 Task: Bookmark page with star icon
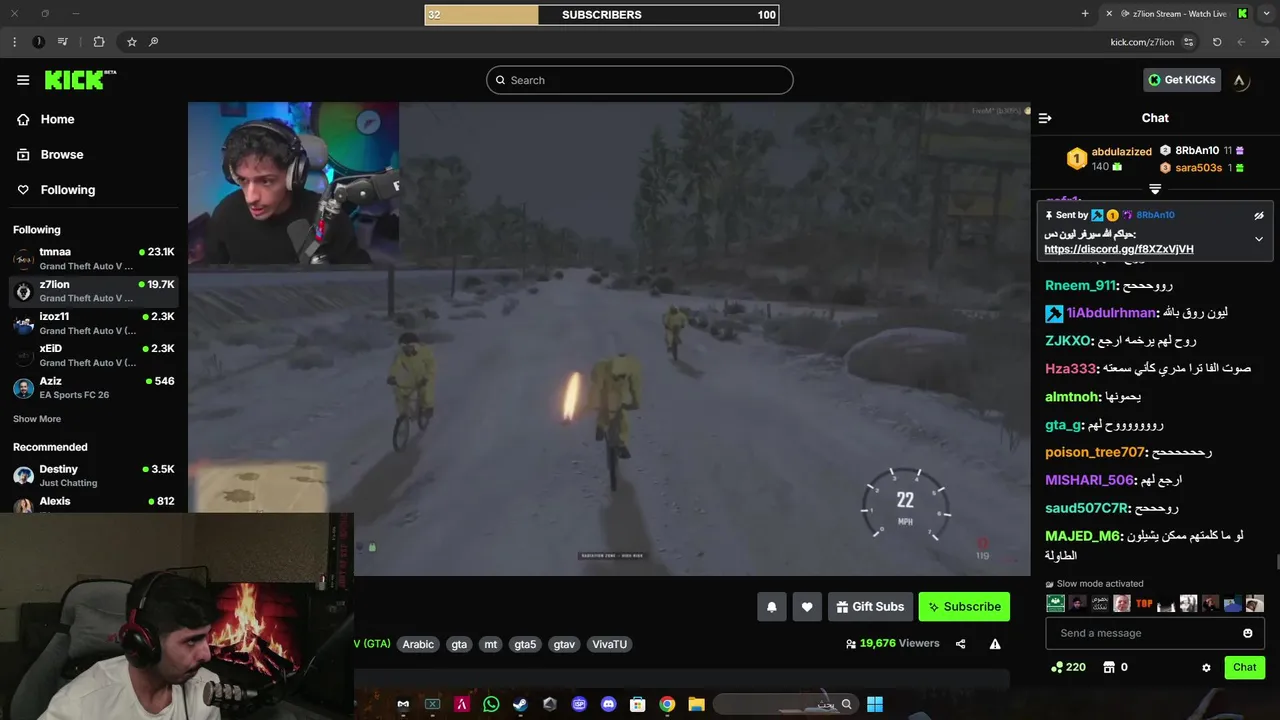tap(131, 42)
